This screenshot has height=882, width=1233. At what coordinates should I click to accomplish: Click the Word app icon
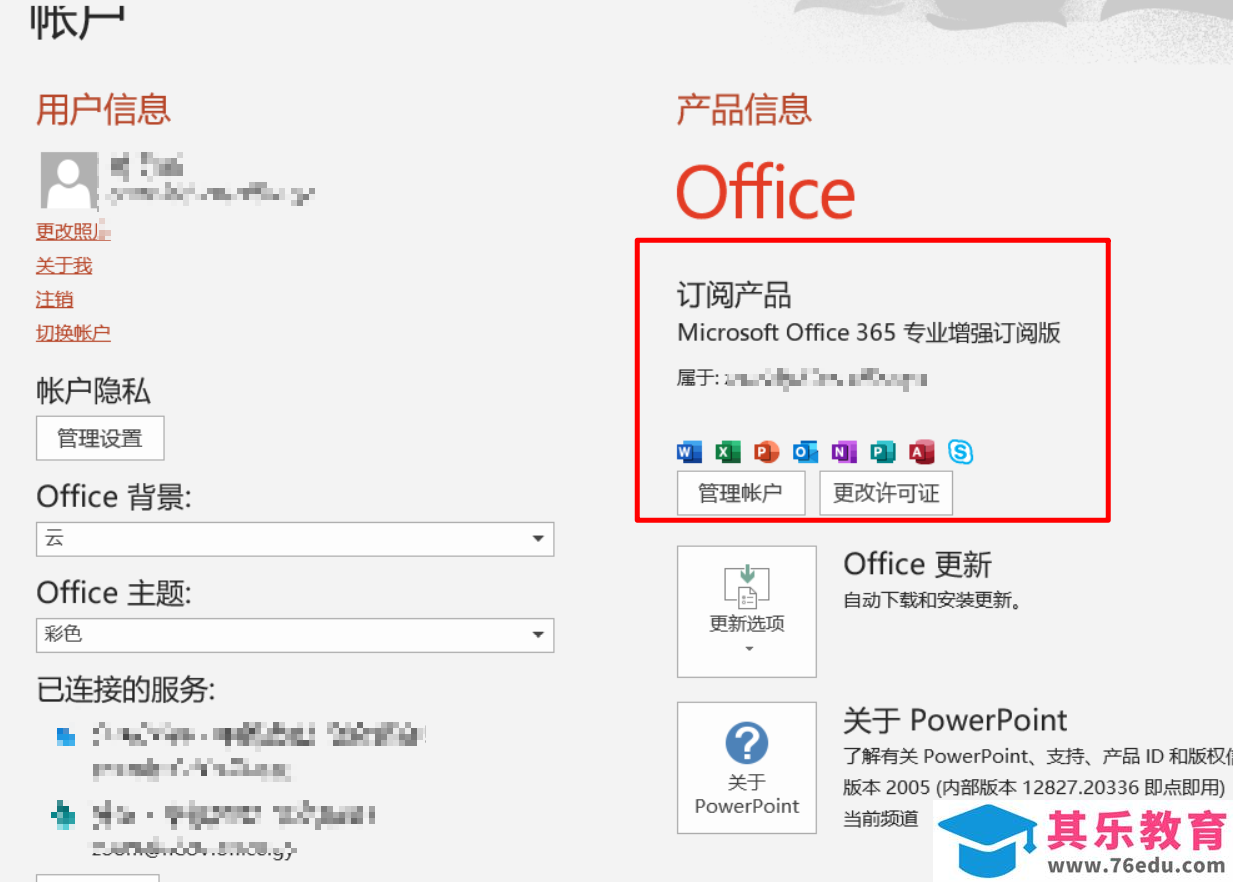[x=689, y=452]
